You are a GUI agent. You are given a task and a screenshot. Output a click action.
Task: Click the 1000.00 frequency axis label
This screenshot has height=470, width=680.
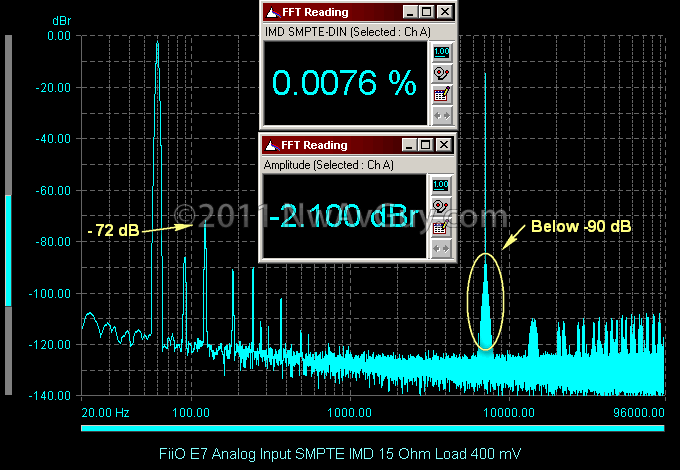coord(350,412)
